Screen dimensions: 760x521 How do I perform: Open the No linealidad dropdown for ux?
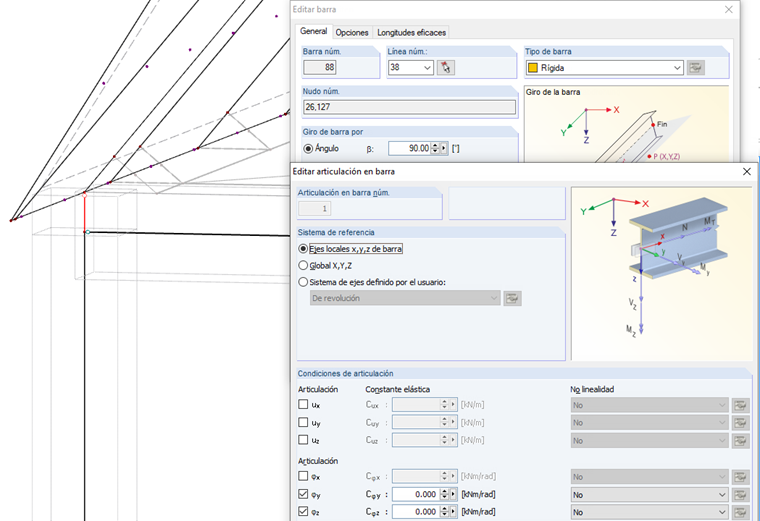coord(649,405)
